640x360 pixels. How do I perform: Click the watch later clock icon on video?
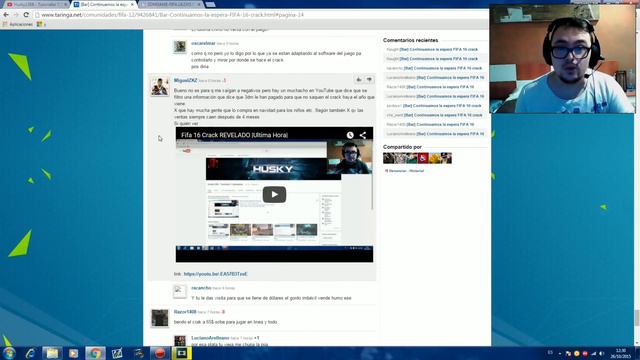click(x=350, y=135)
